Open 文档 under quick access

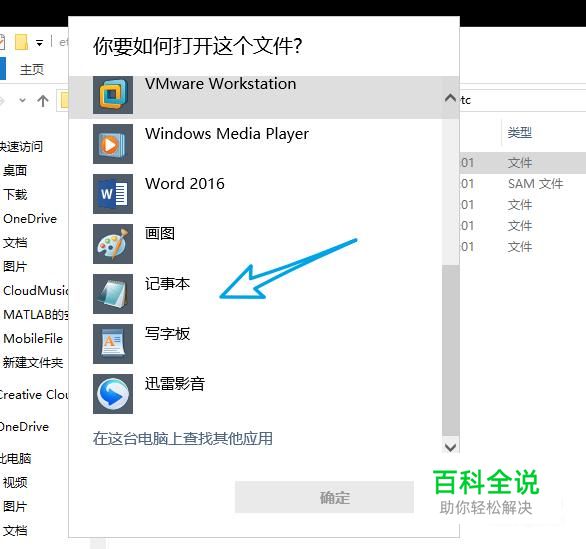pos(15,243)
